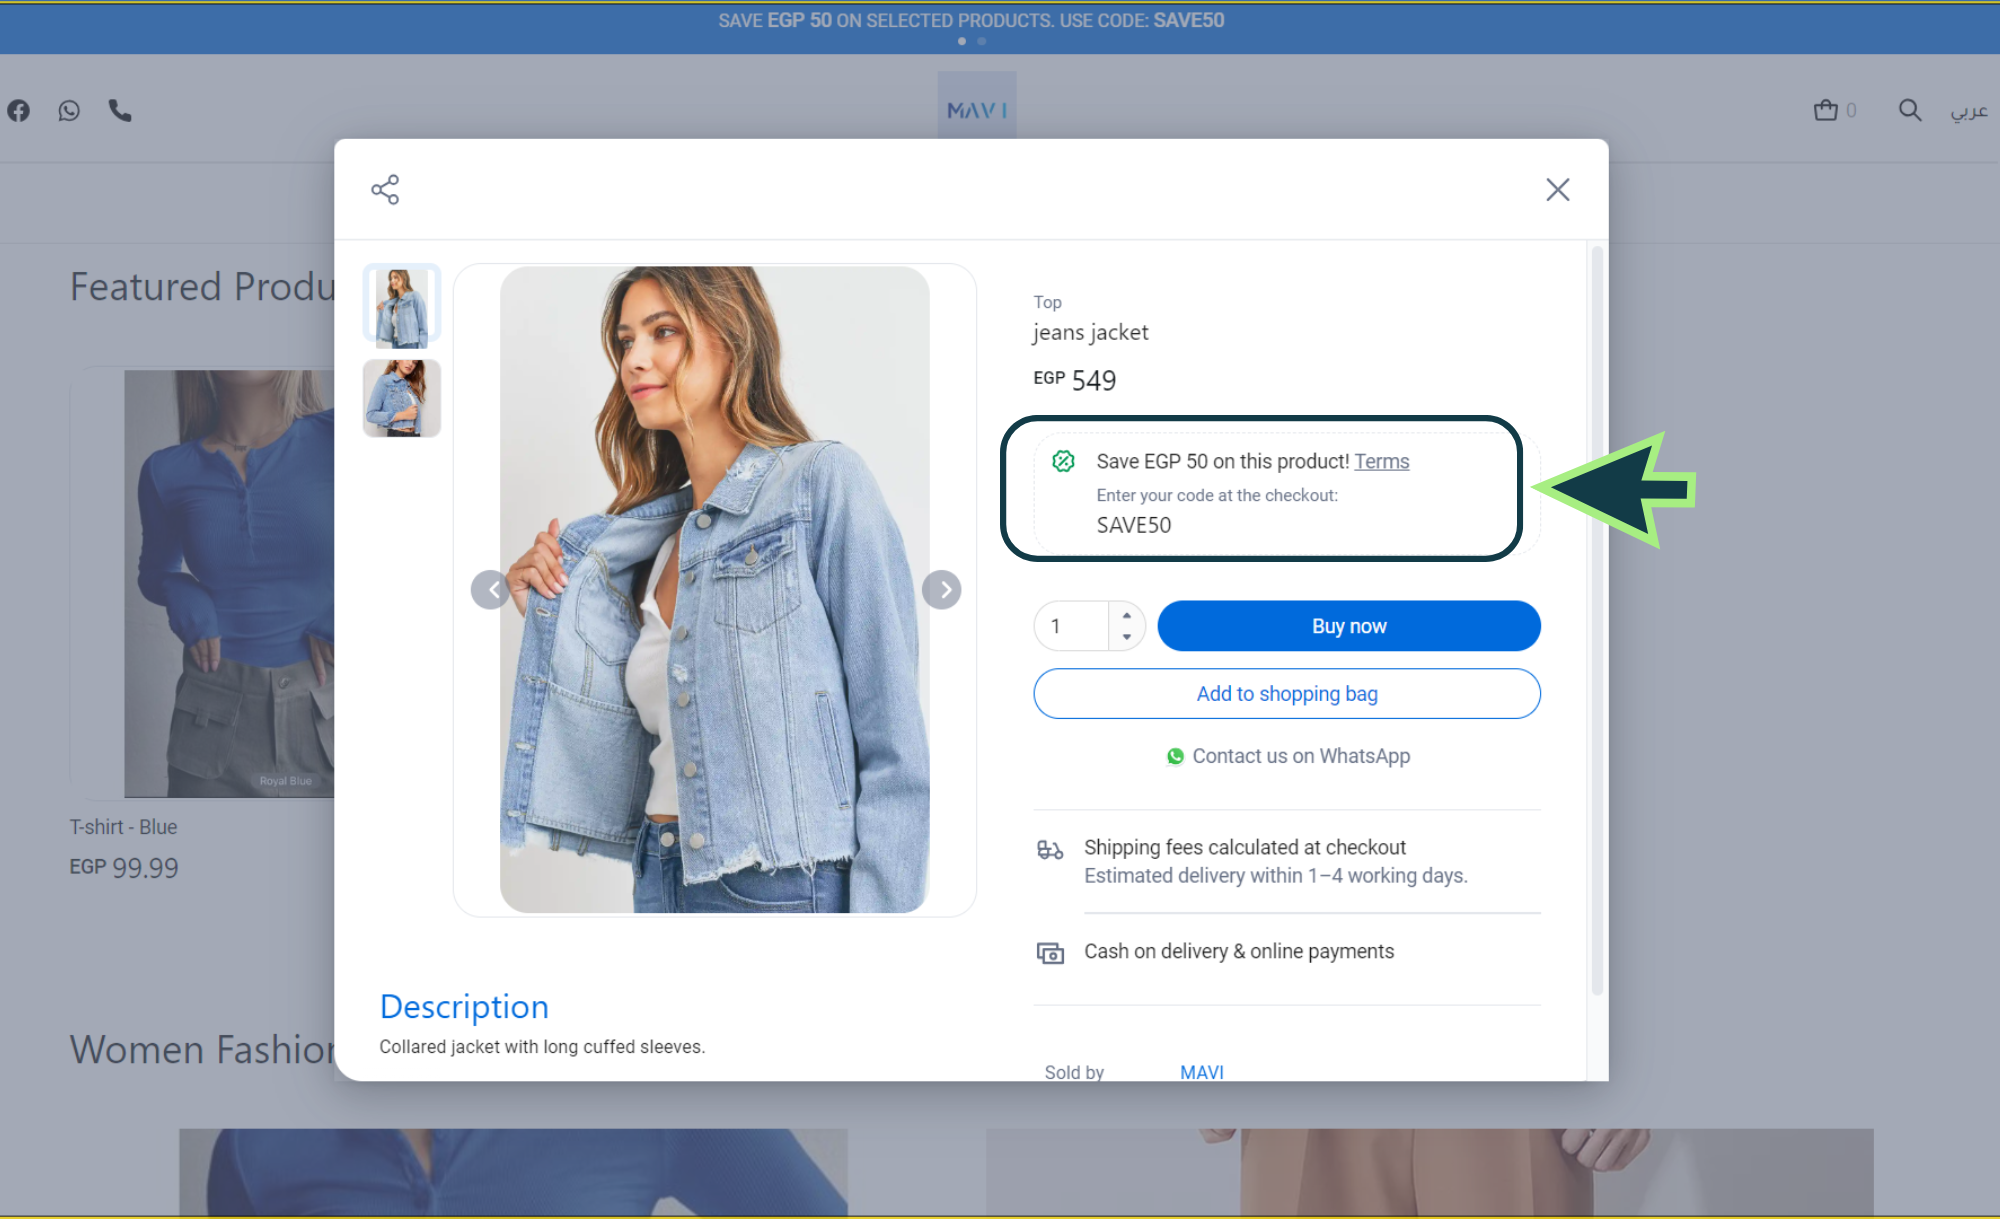Close the product popup with X
2000x1219 pixels.
tap(1557, 190)
